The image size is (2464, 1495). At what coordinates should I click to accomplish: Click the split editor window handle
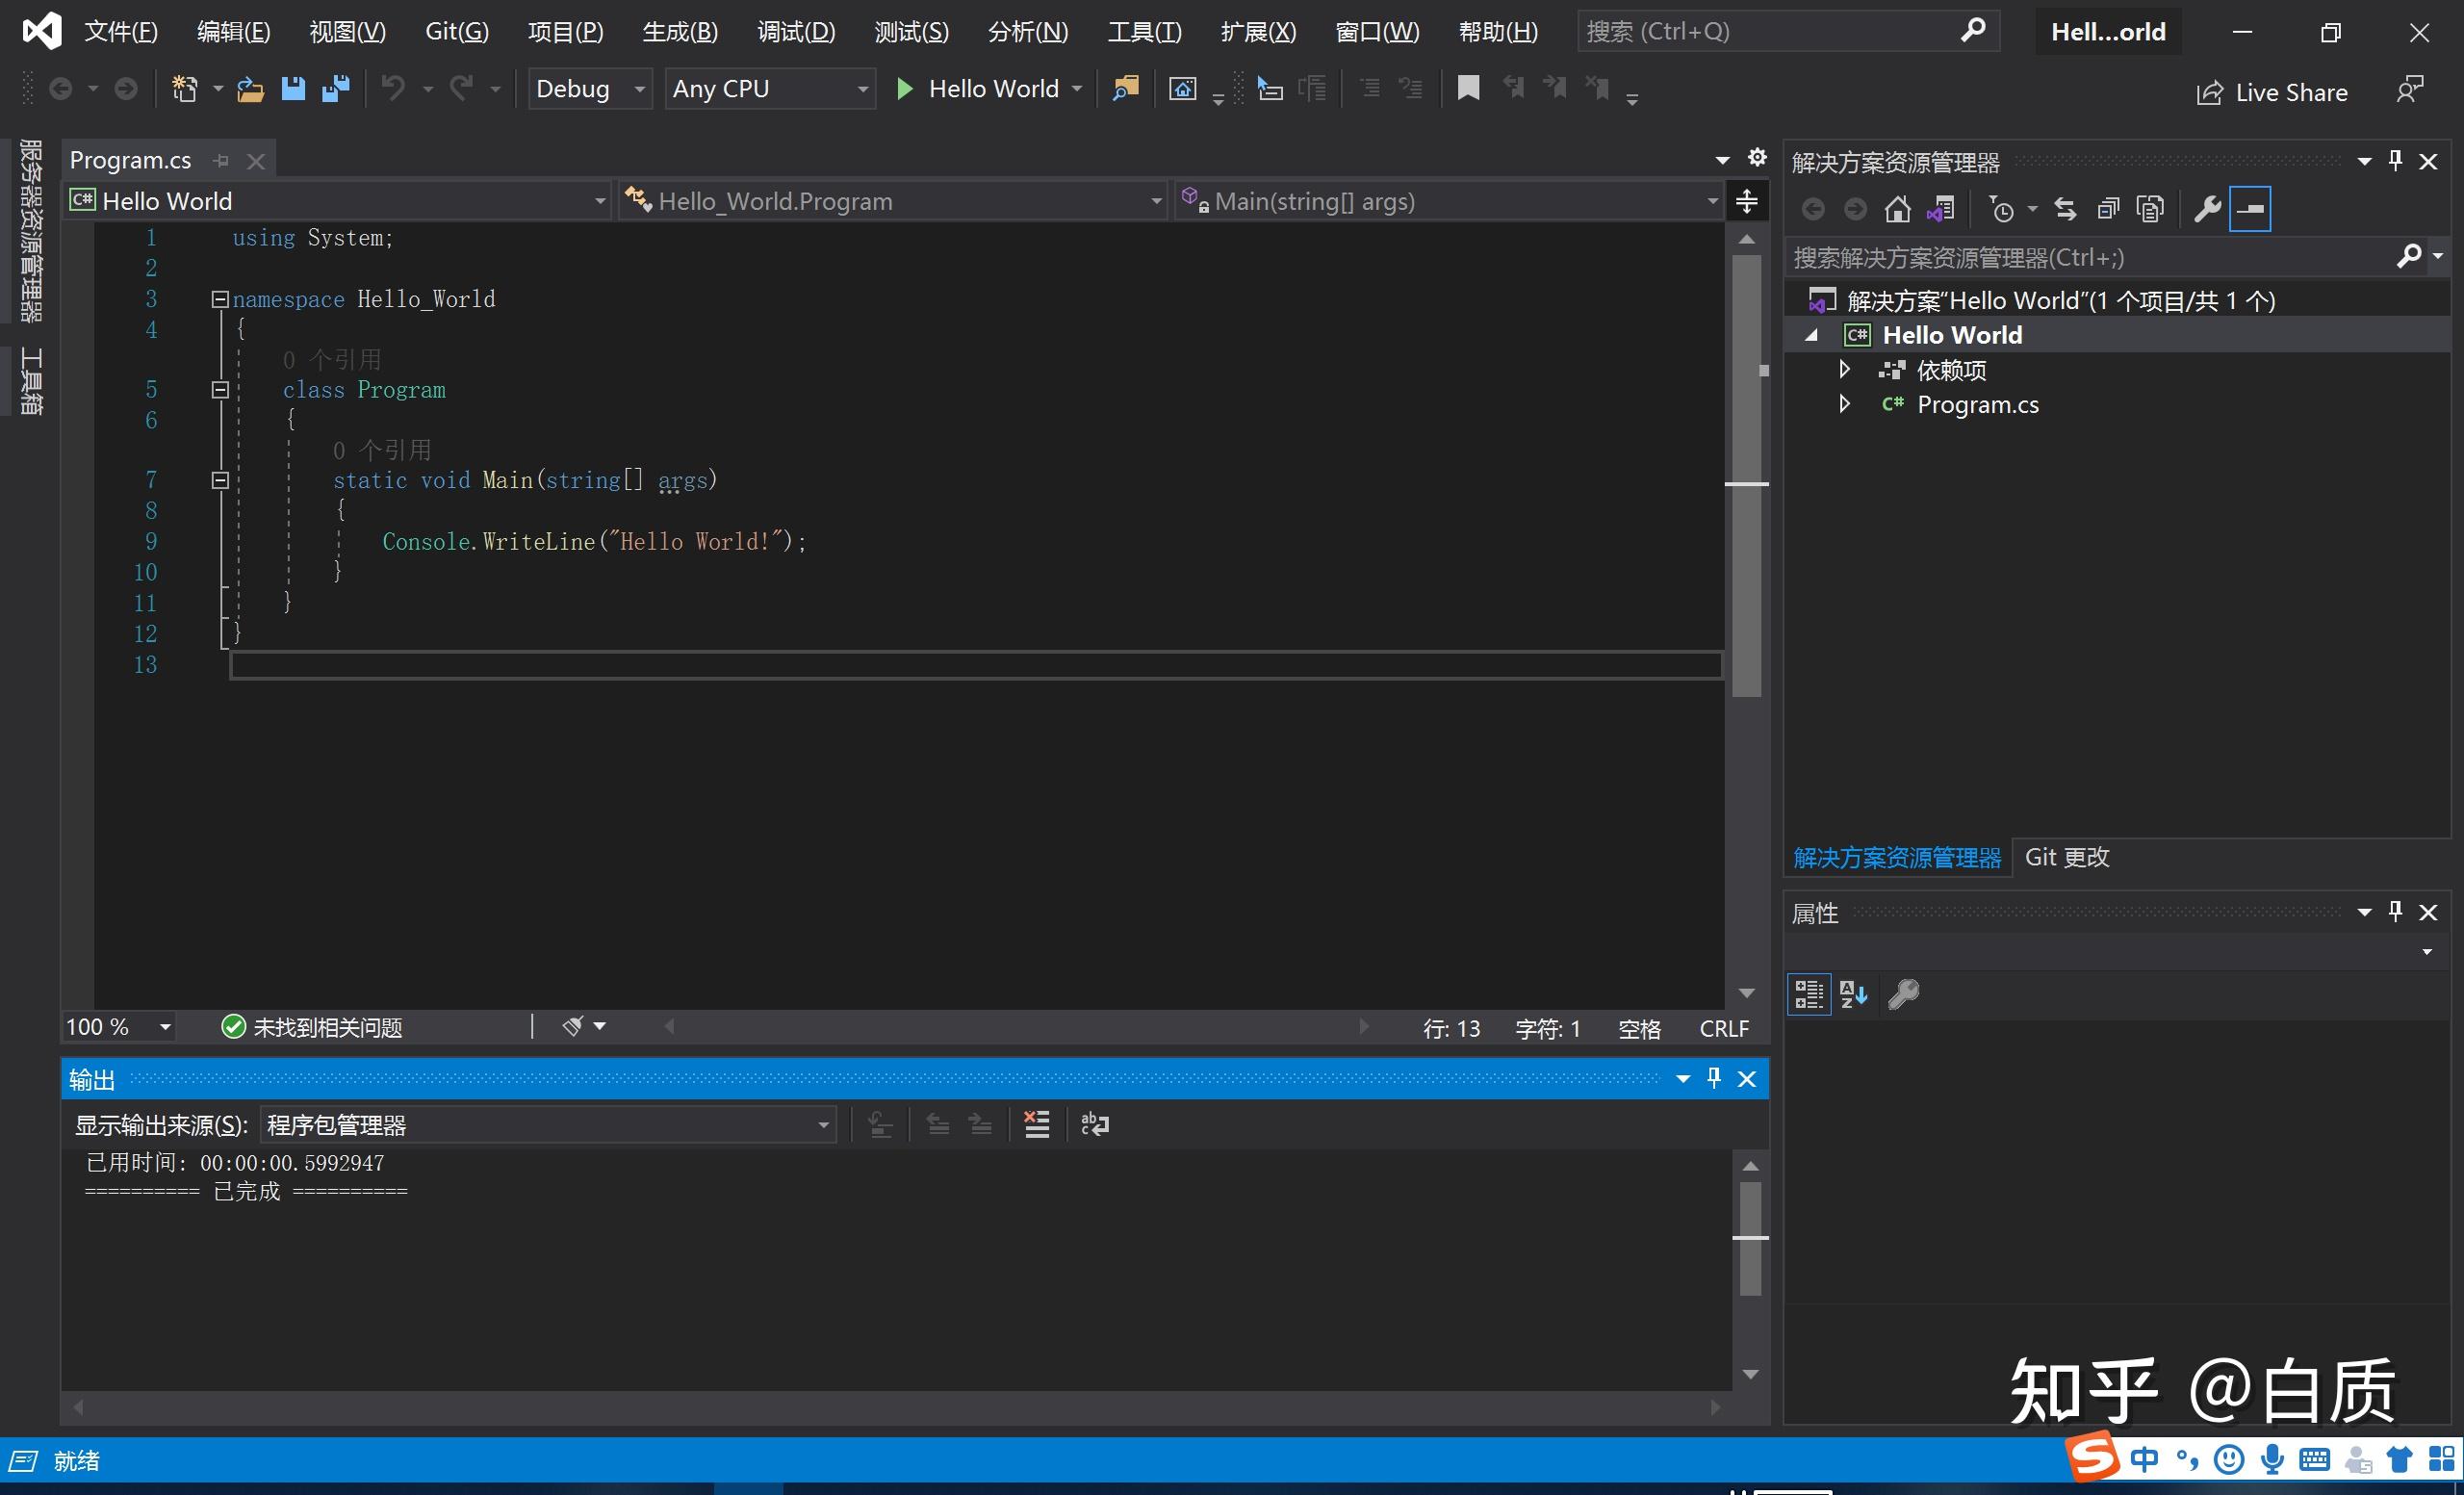click(x=1747, y=201)
